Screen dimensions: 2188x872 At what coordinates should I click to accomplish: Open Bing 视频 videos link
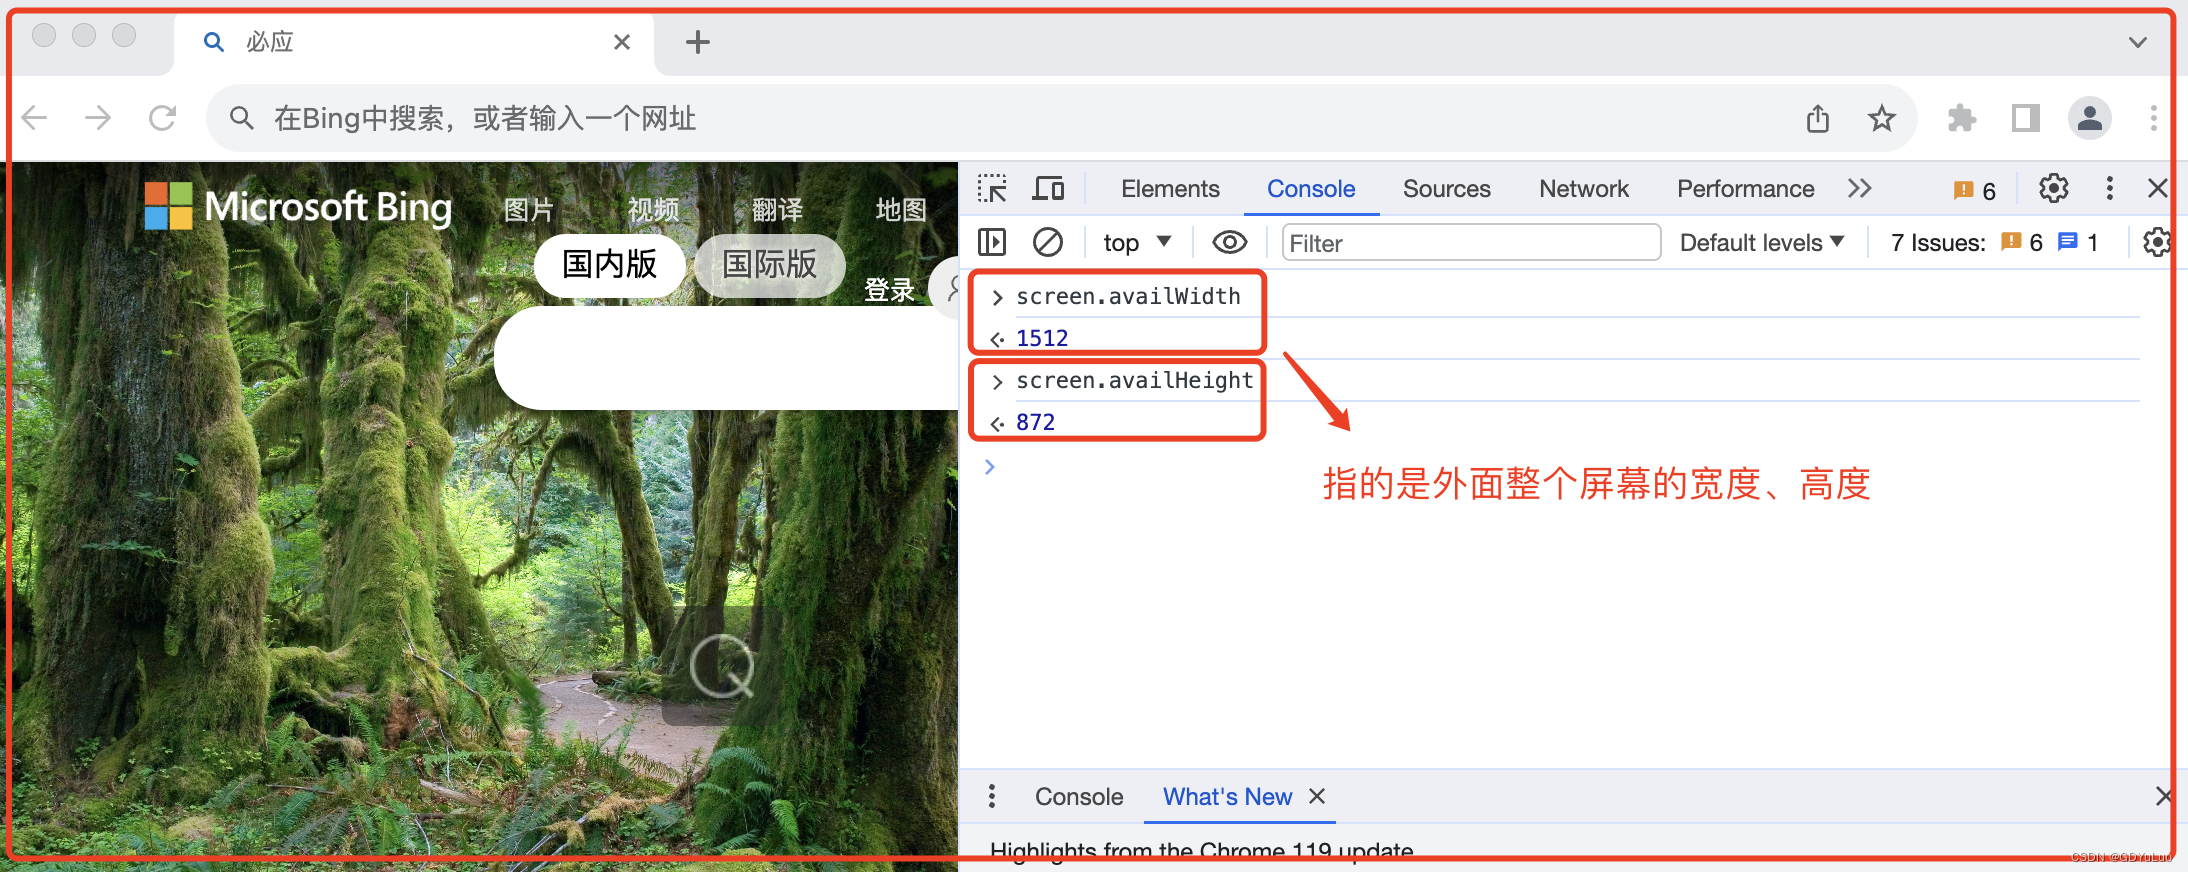coord(653,210)
